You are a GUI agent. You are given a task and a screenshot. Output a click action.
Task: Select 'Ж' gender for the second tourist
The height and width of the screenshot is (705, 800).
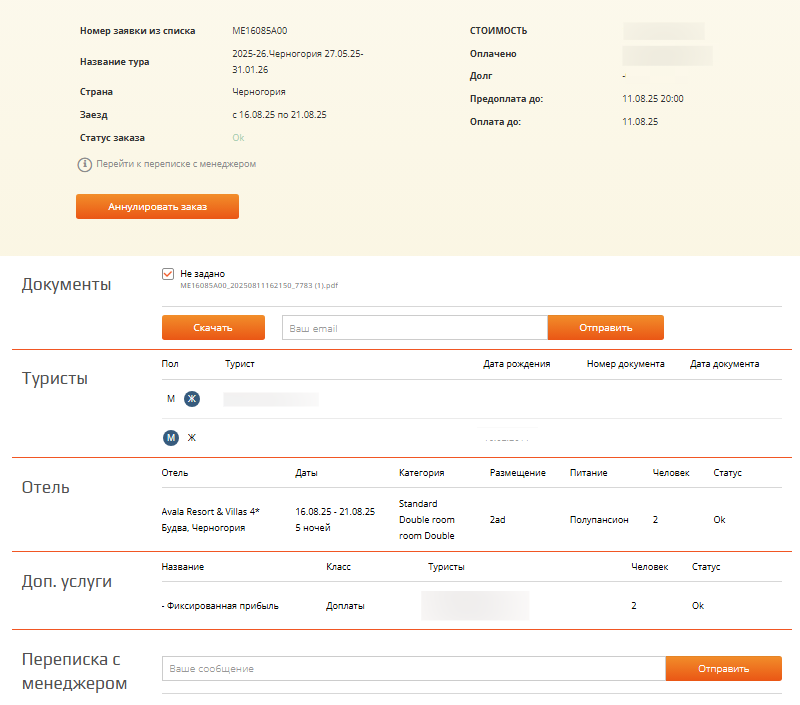(192, 437)
